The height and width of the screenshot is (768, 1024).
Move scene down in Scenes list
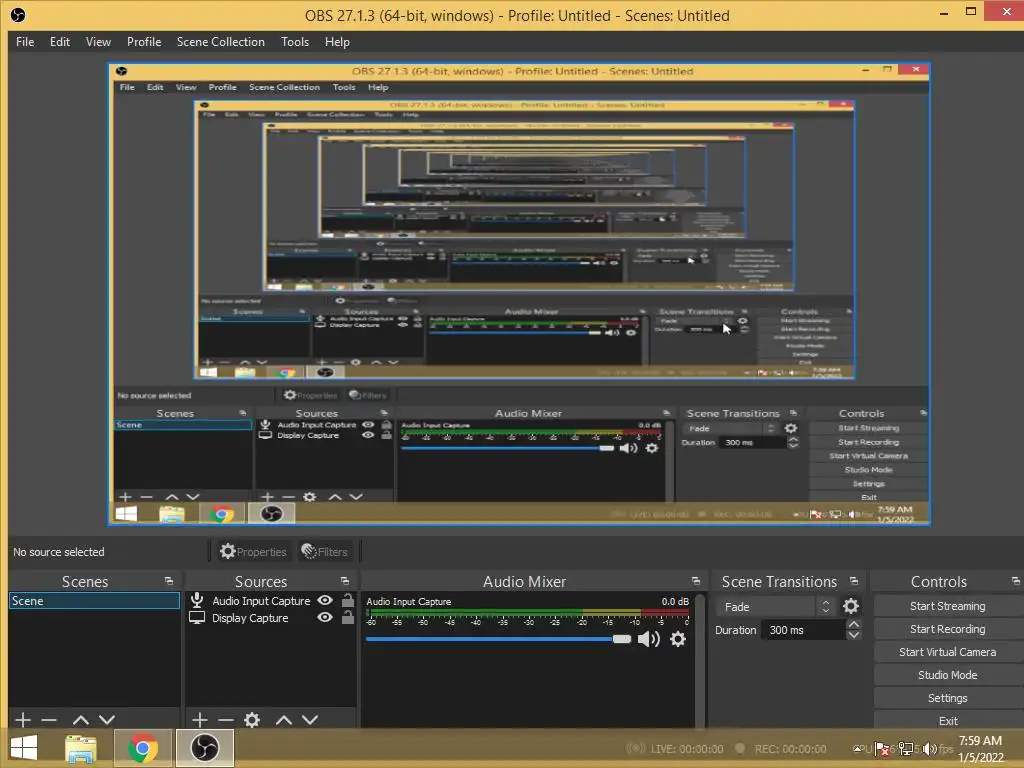coord(107,720)
